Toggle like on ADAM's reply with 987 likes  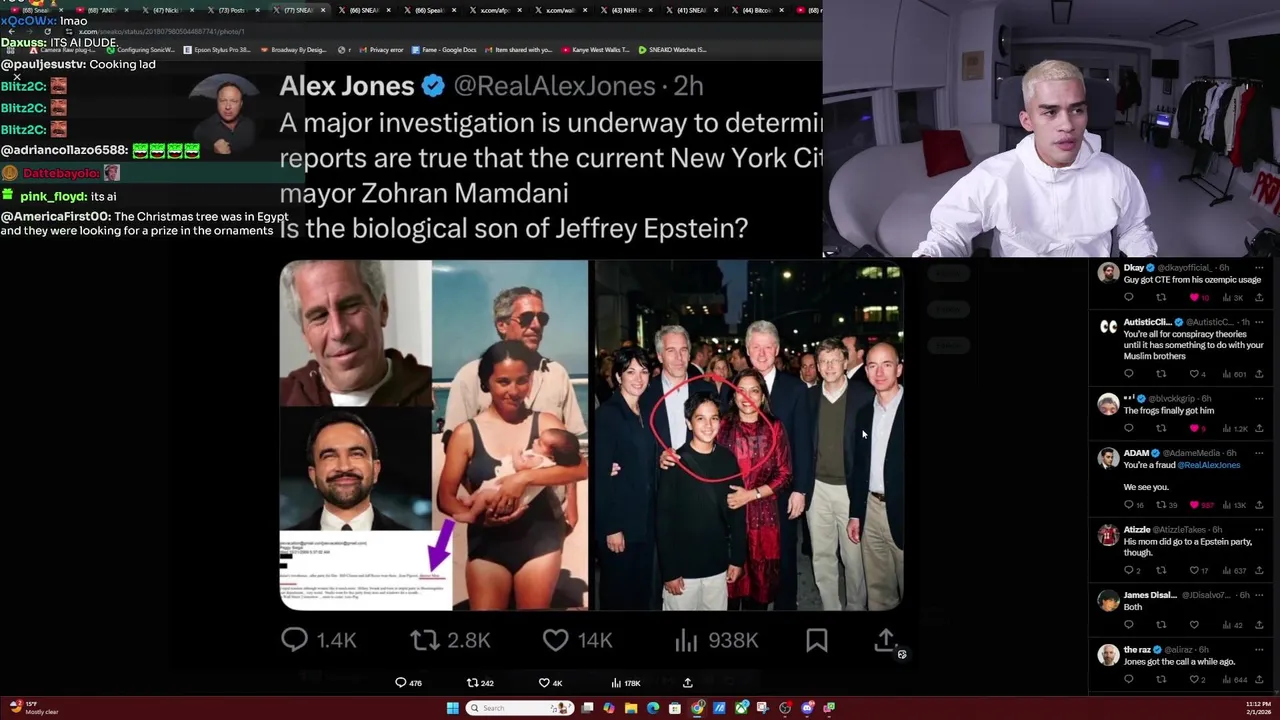[1194, 505]
